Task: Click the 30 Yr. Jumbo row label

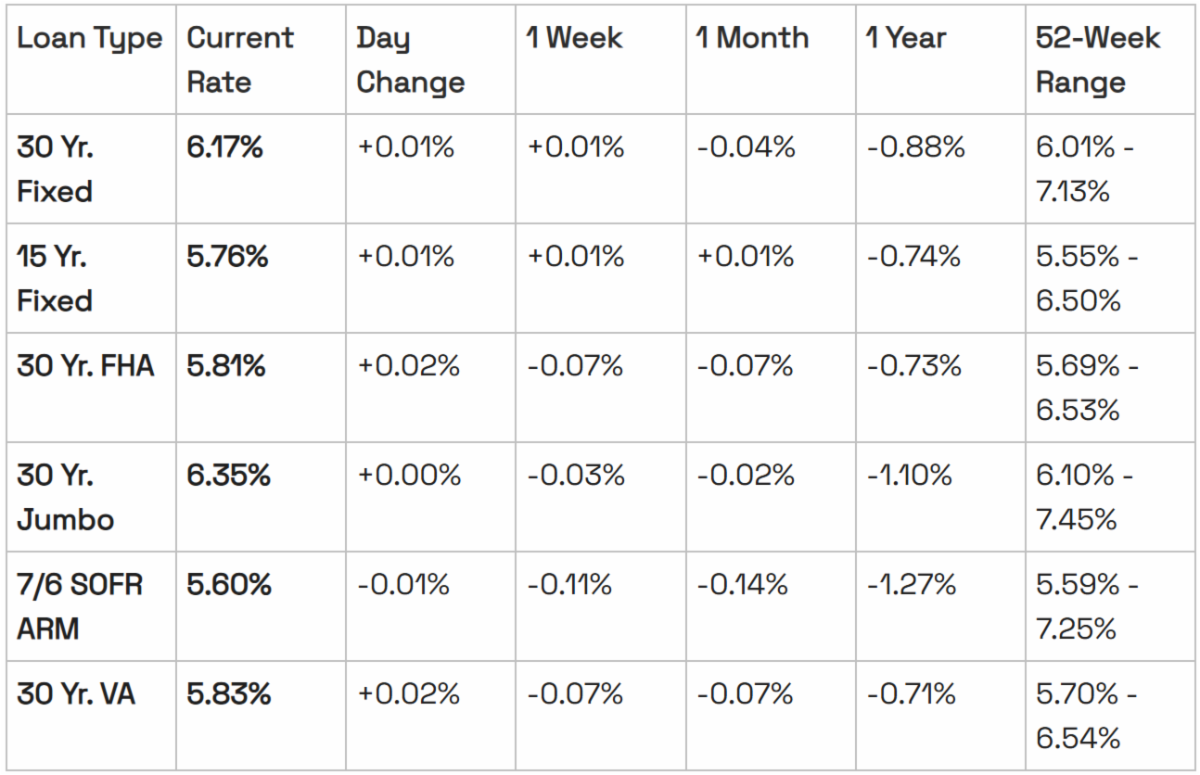Action: [65, 497]
